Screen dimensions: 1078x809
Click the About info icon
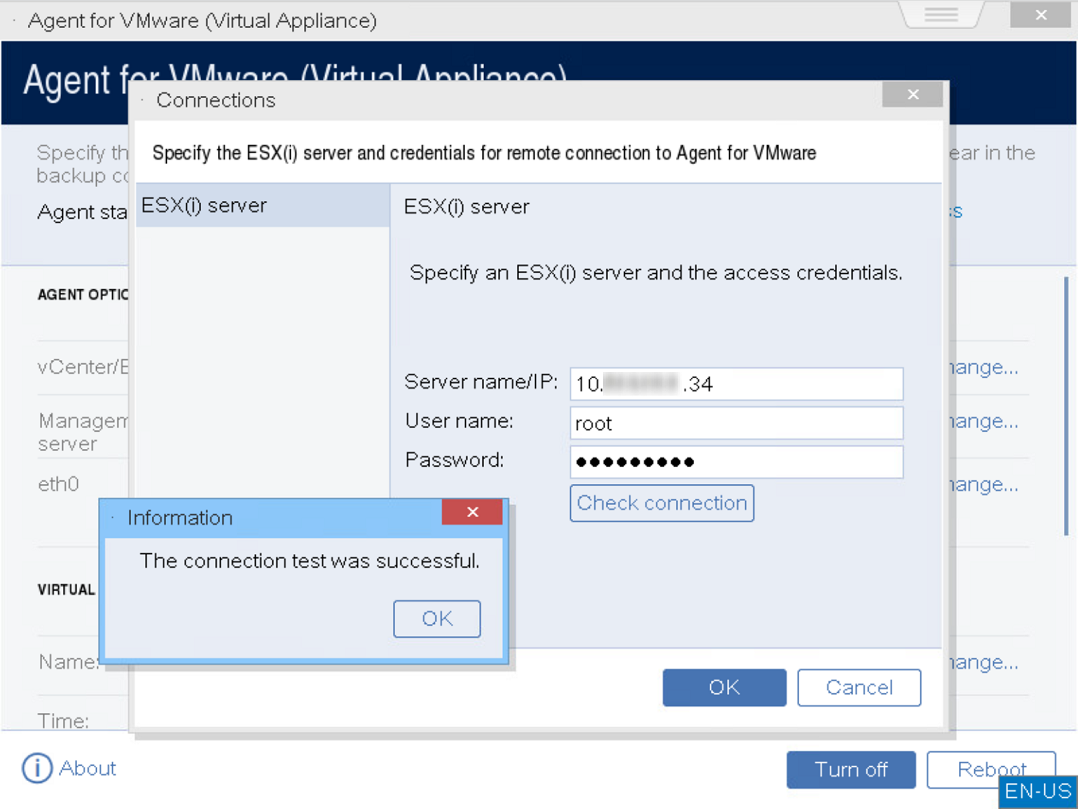(x=36, y=768)
